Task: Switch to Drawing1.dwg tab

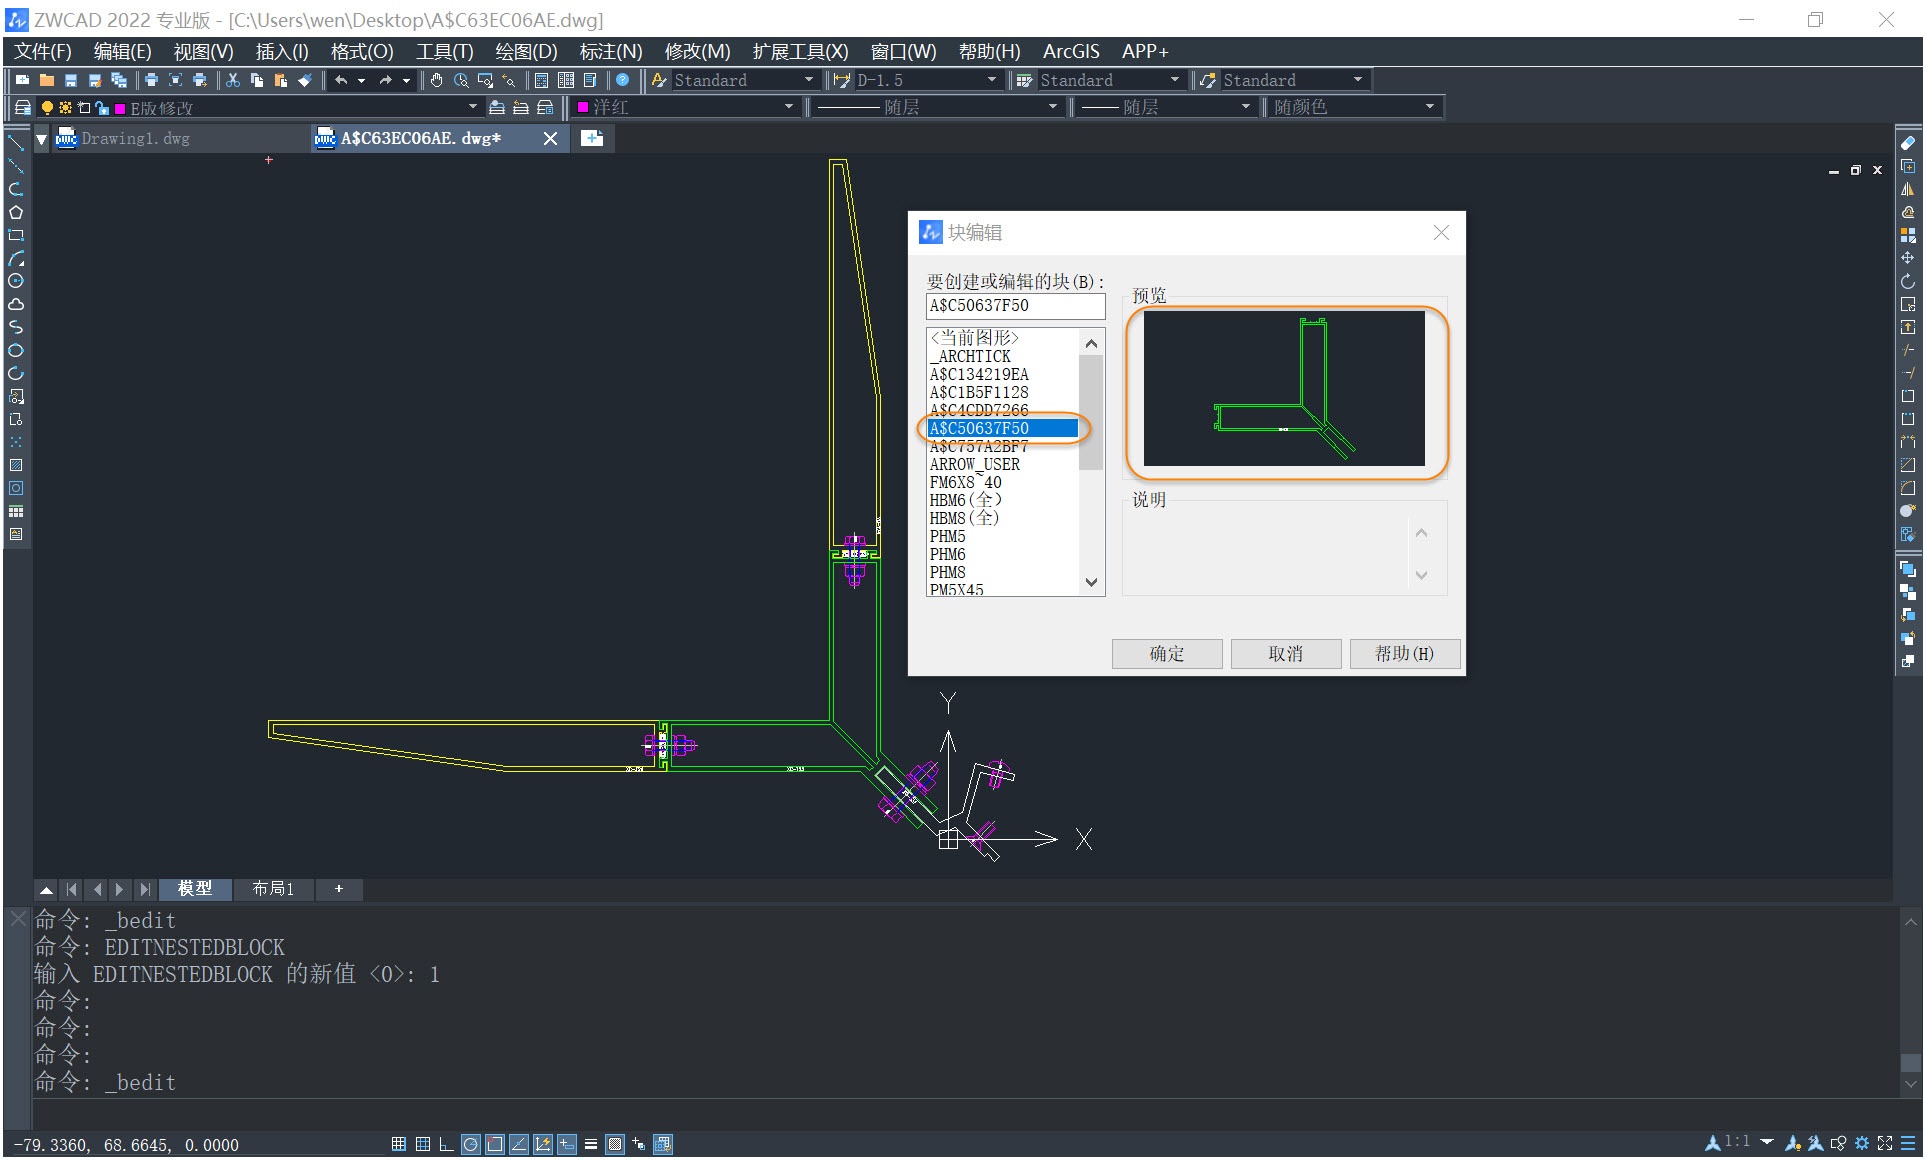Action: click(133, 138)
